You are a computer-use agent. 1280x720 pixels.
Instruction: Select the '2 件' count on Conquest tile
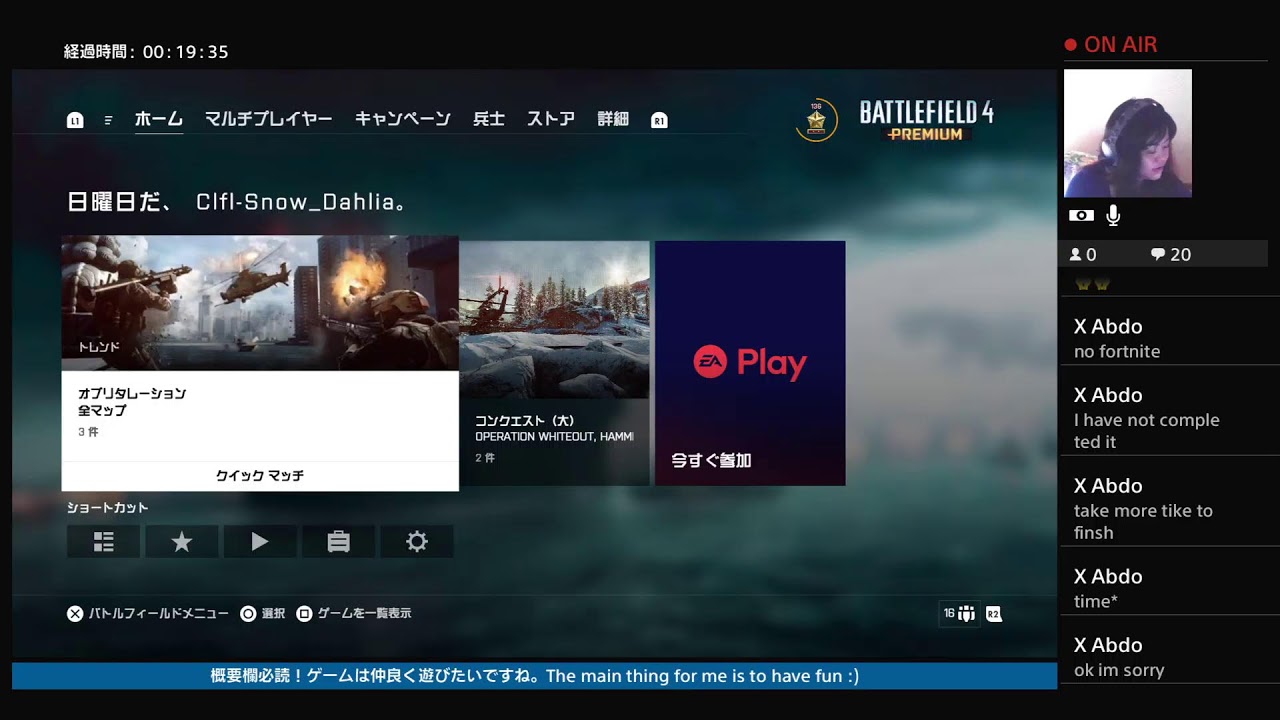pyautogui.click(x=485, y=458)
